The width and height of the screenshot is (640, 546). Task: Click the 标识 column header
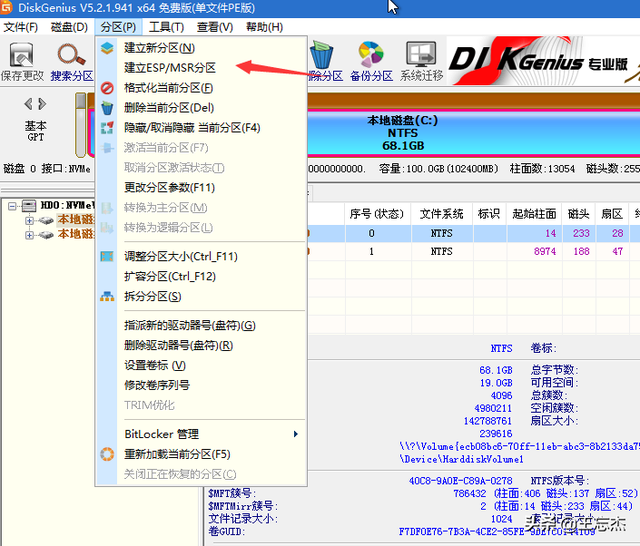(489, 214)
